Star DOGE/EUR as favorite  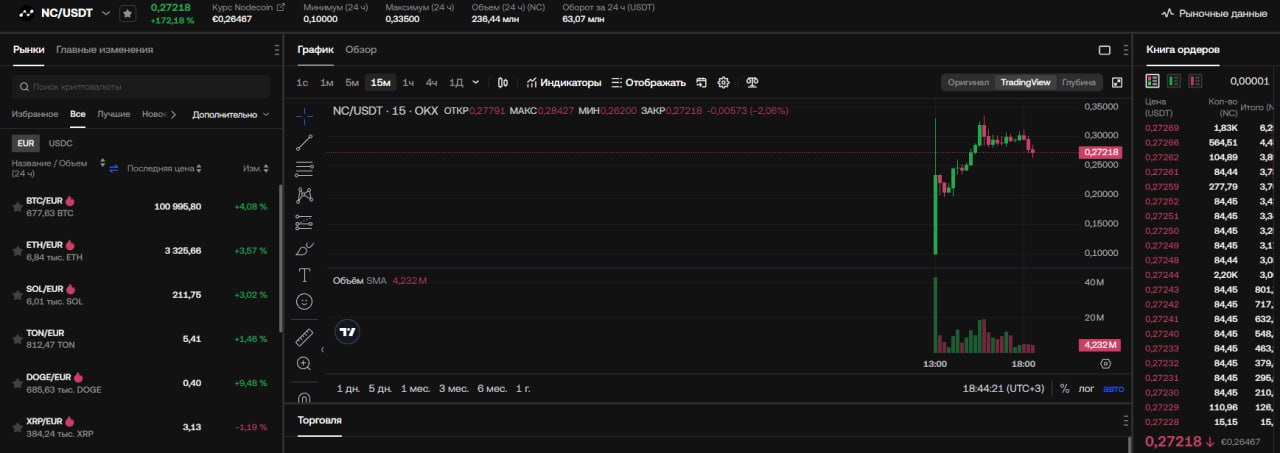tap(17, 383)
